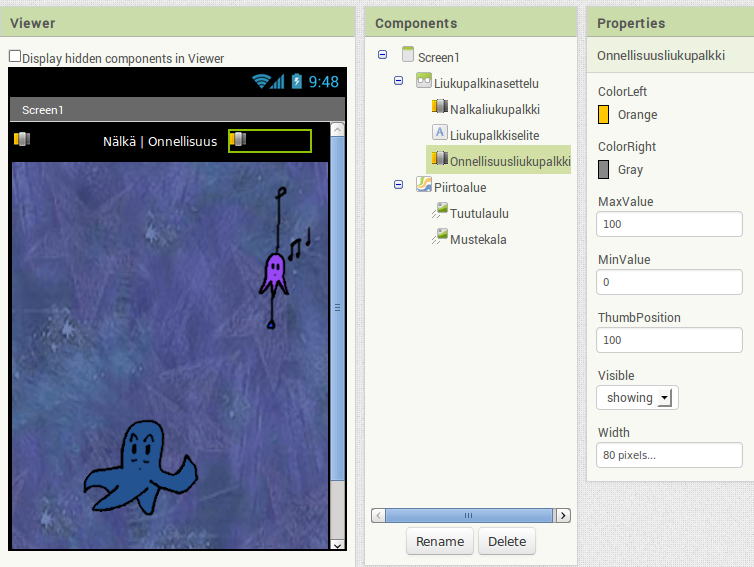Click the signal strength icon in status bar
Image resolution: width=754 pixels, height=567 pixels.
277,81
